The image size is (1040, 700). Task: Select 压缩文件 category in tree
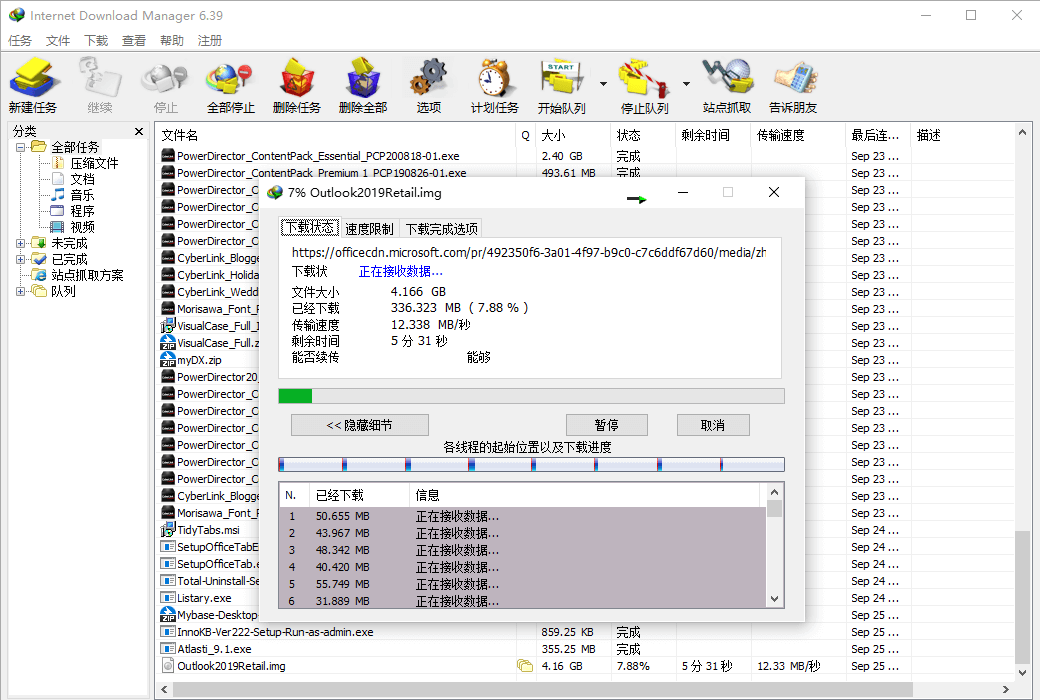(94, 163)
